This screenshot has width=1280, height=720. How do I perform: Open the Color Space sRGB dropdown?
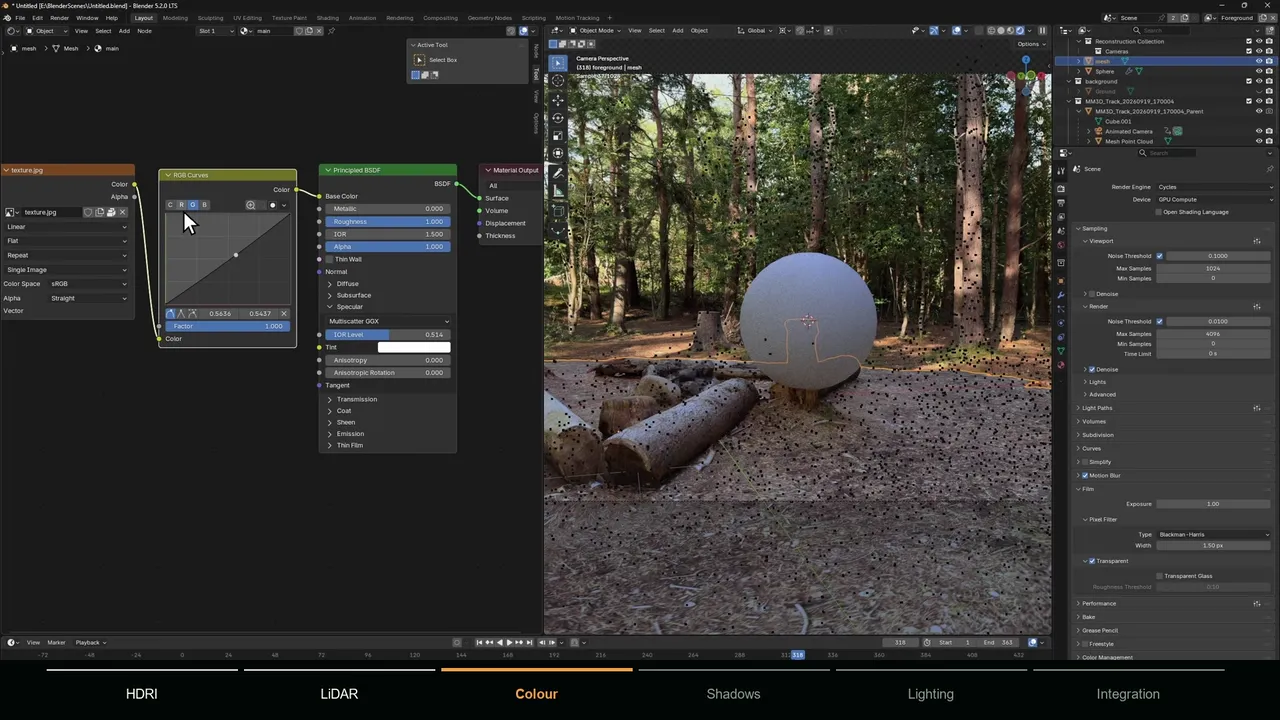(x=88, y=284)
